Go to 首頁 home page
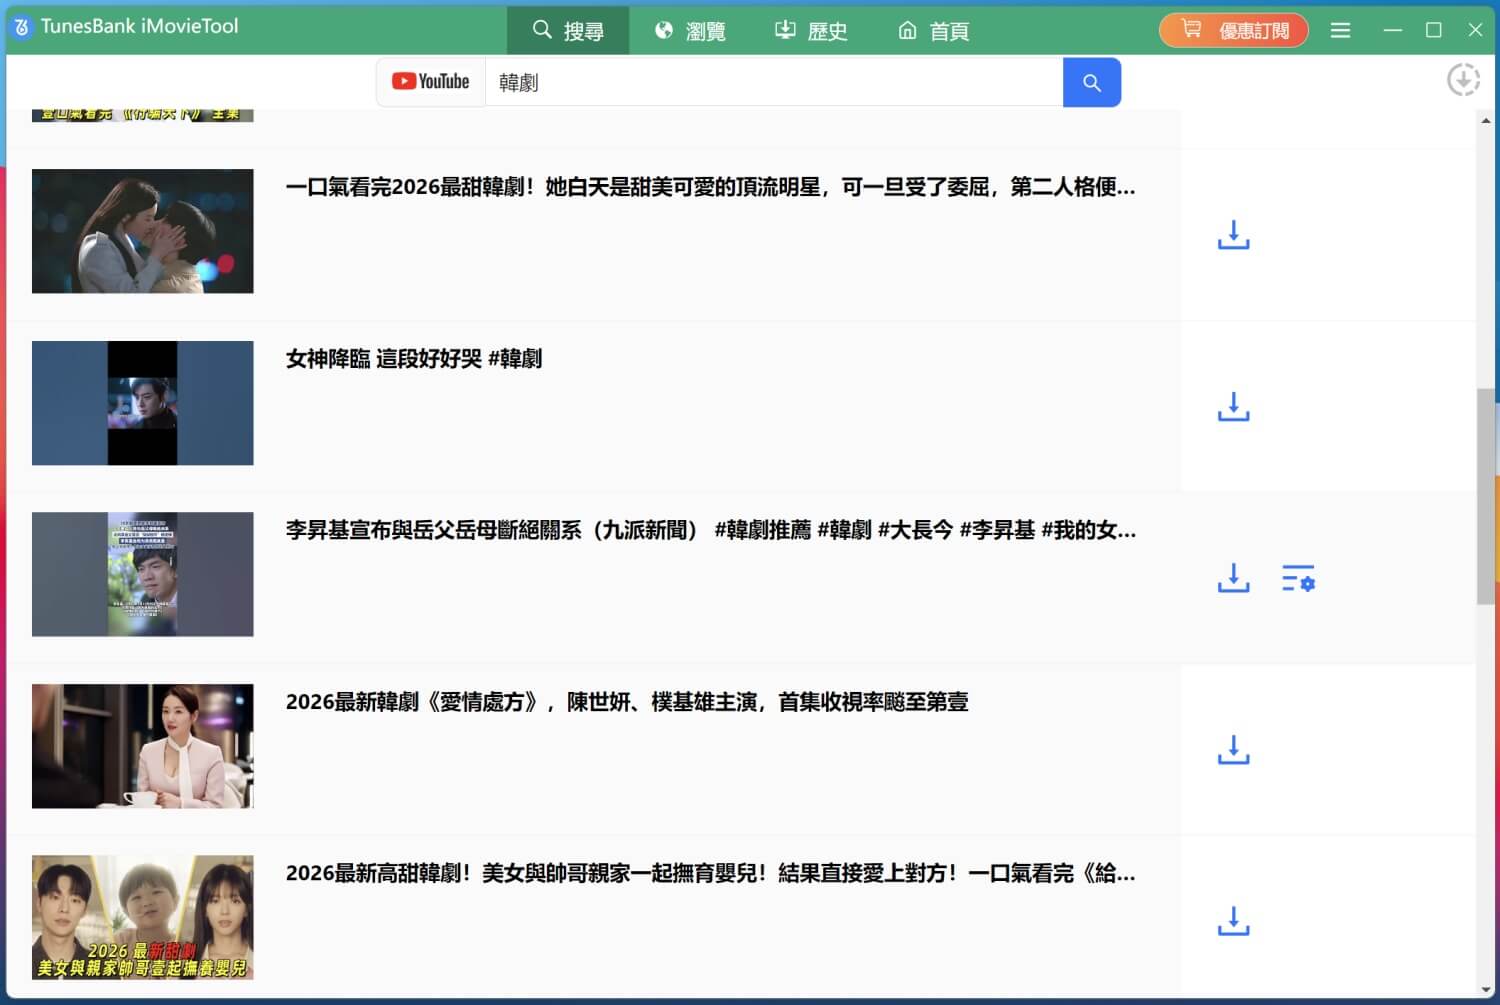 pos(933,30)
